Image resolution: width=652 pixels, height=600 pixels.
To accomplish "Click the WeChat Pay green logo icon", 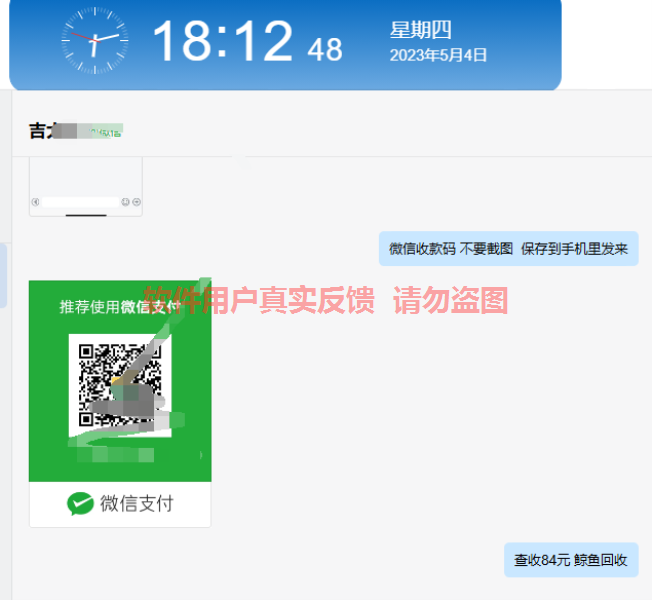I will point(80,504).
